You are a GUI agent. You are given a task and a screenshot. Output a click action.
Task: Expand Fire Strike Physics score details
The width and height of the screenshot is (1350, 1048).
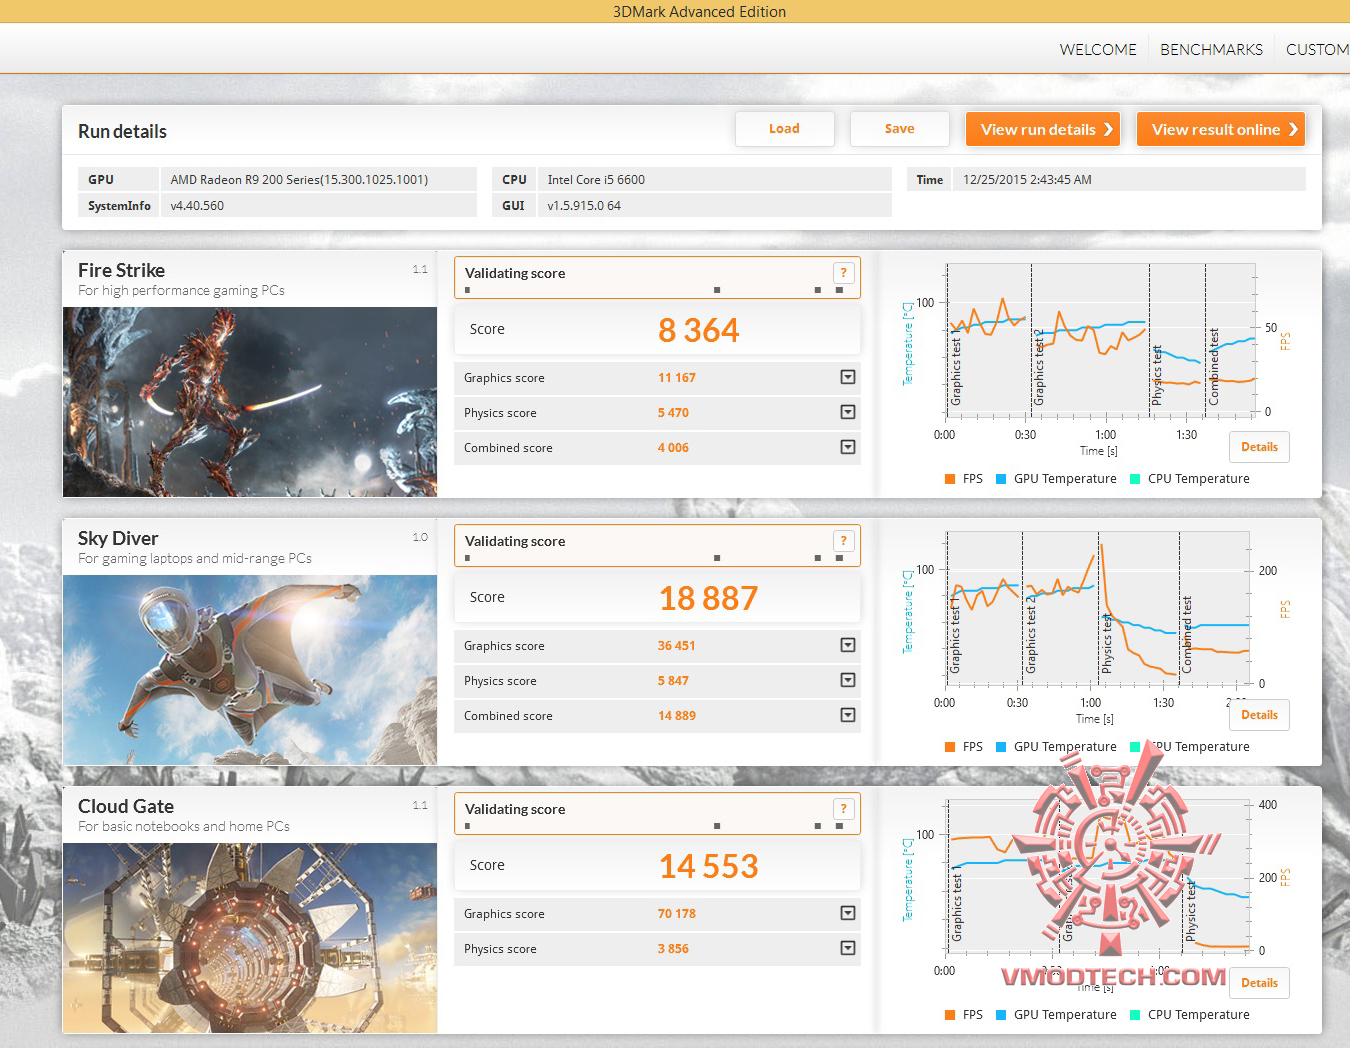(848, 412)
